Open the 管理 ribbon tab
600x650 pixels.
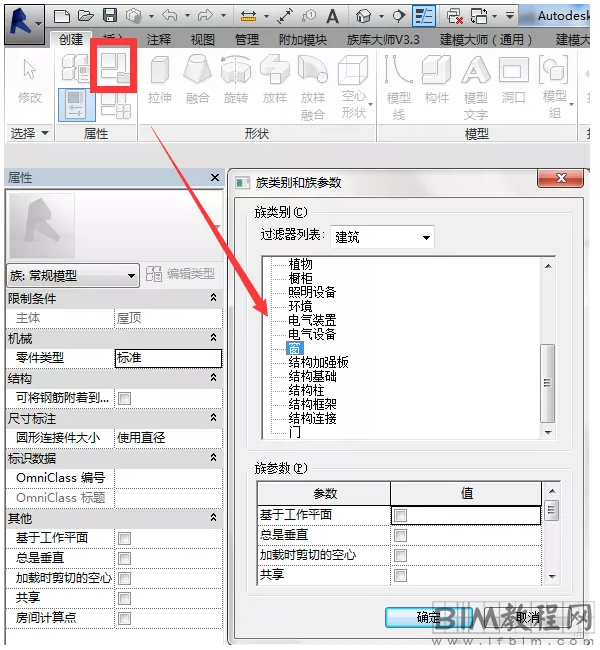[247, 39]
